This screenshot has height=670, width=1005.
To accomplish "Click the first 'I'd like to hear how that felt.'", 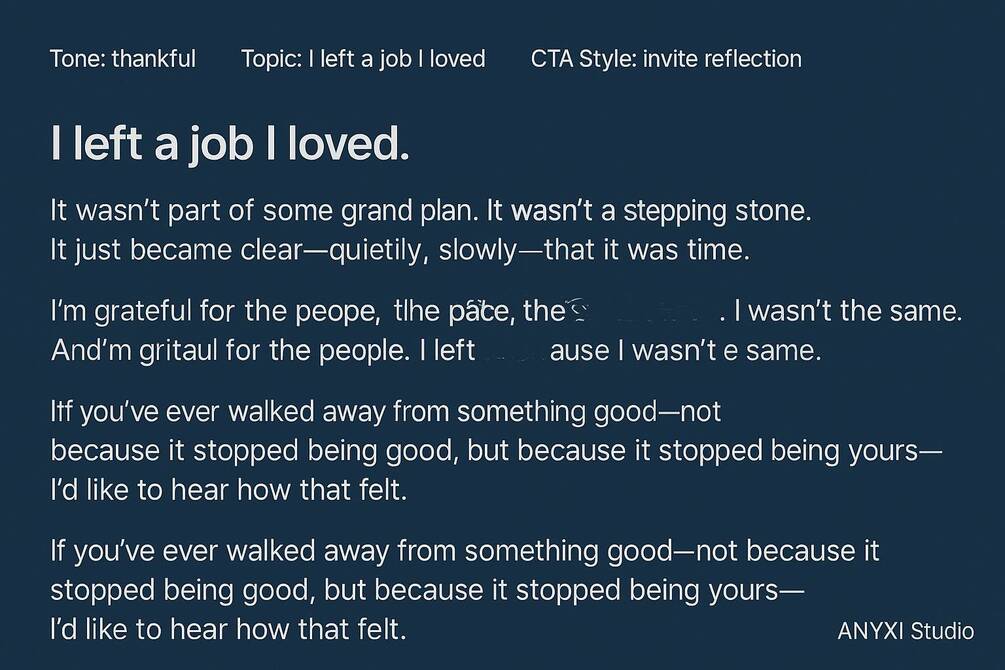I will (x=228, y=490).
